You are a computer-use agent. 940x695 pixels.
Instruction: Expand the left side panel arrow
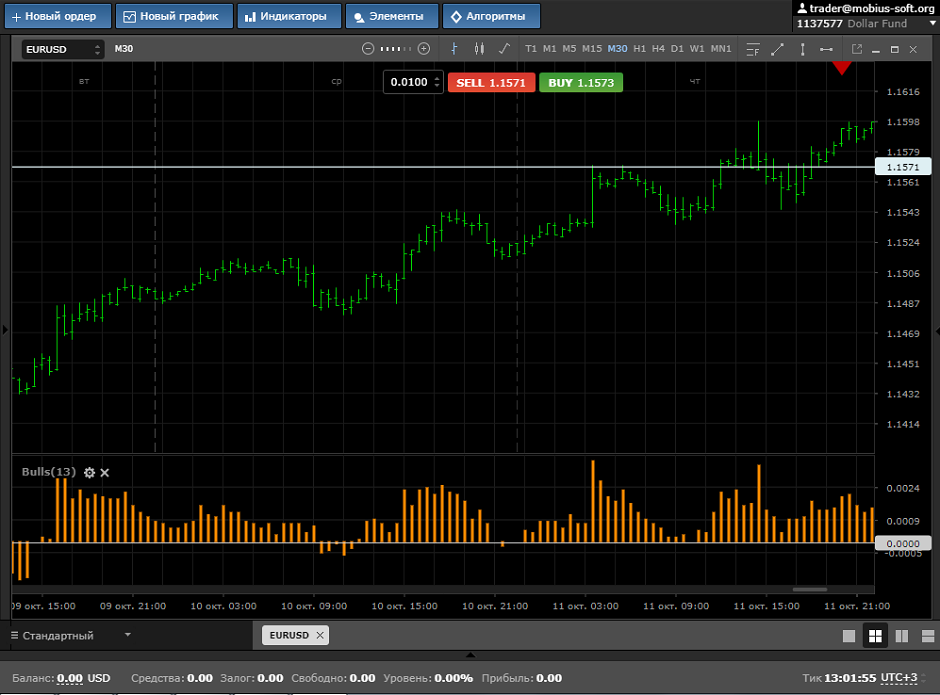pyautogui.click(x=5, y=329)
